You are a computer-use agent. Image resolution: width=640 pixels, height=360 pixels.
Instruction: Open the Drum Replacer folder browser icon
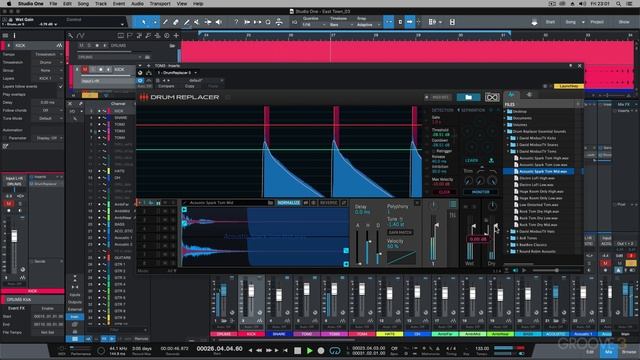[x=468, y=97]
